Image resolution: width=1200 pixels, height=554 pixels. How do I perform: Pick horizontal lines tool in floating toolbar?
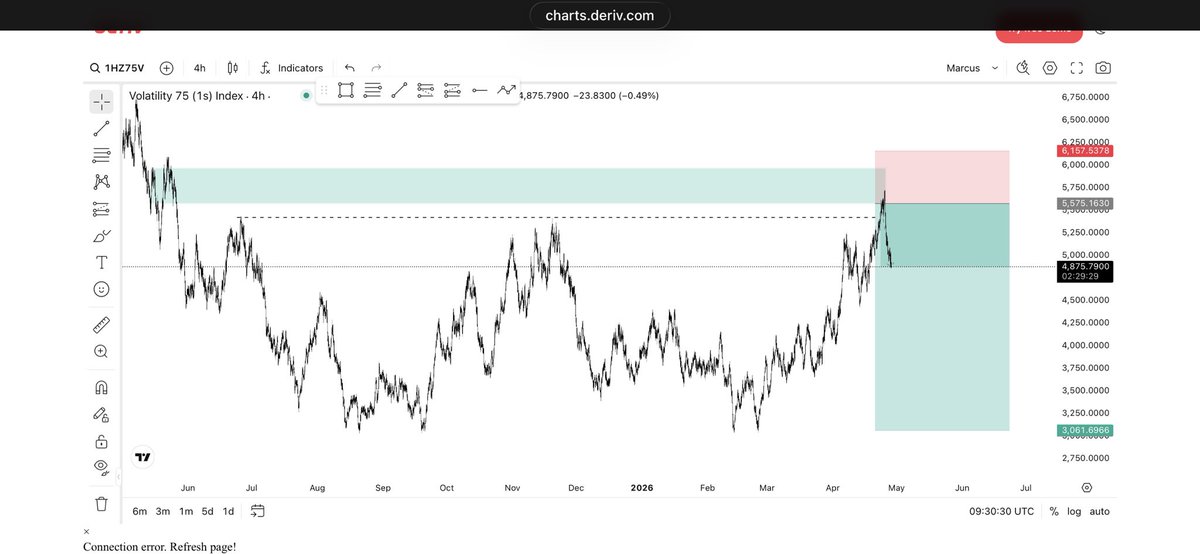coord(372,90)
